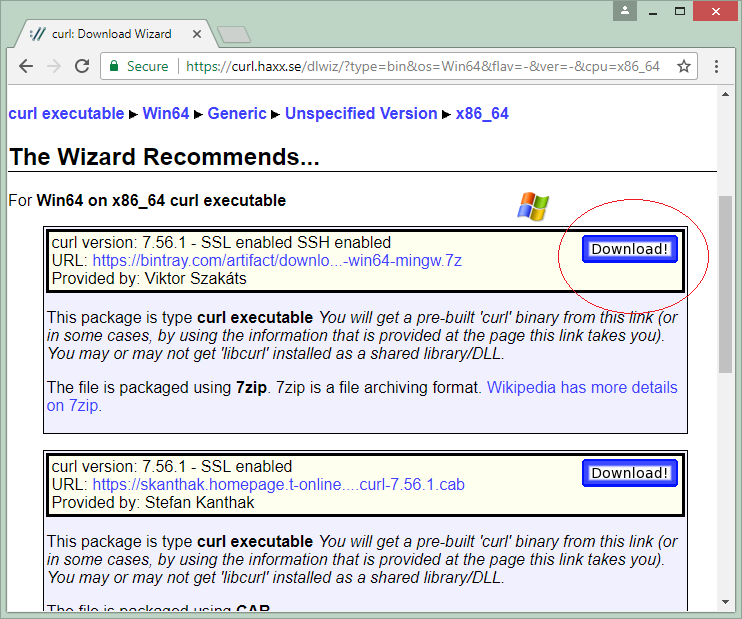Click the 'x86_64' breadcrumb link

click(482, 114)
